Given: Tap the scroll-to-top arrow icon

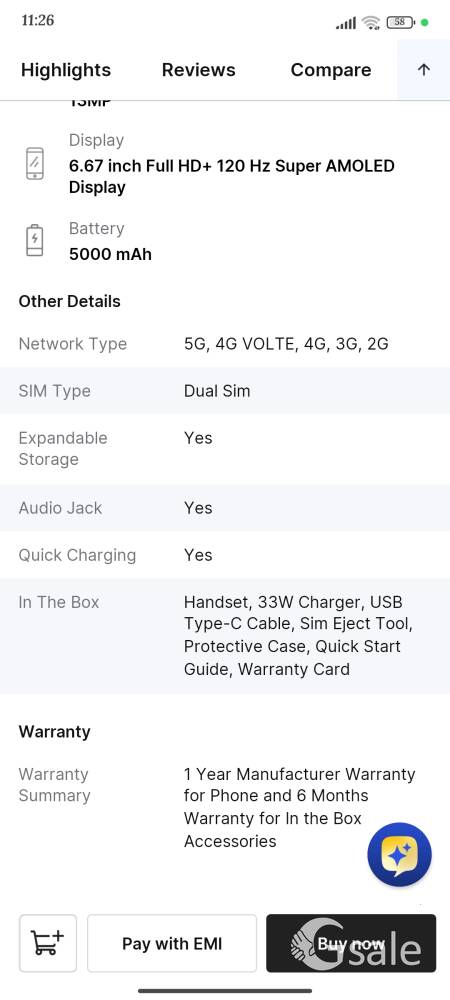Looking at the screenshot, I should pyautogui.click(x=424, y=70).
